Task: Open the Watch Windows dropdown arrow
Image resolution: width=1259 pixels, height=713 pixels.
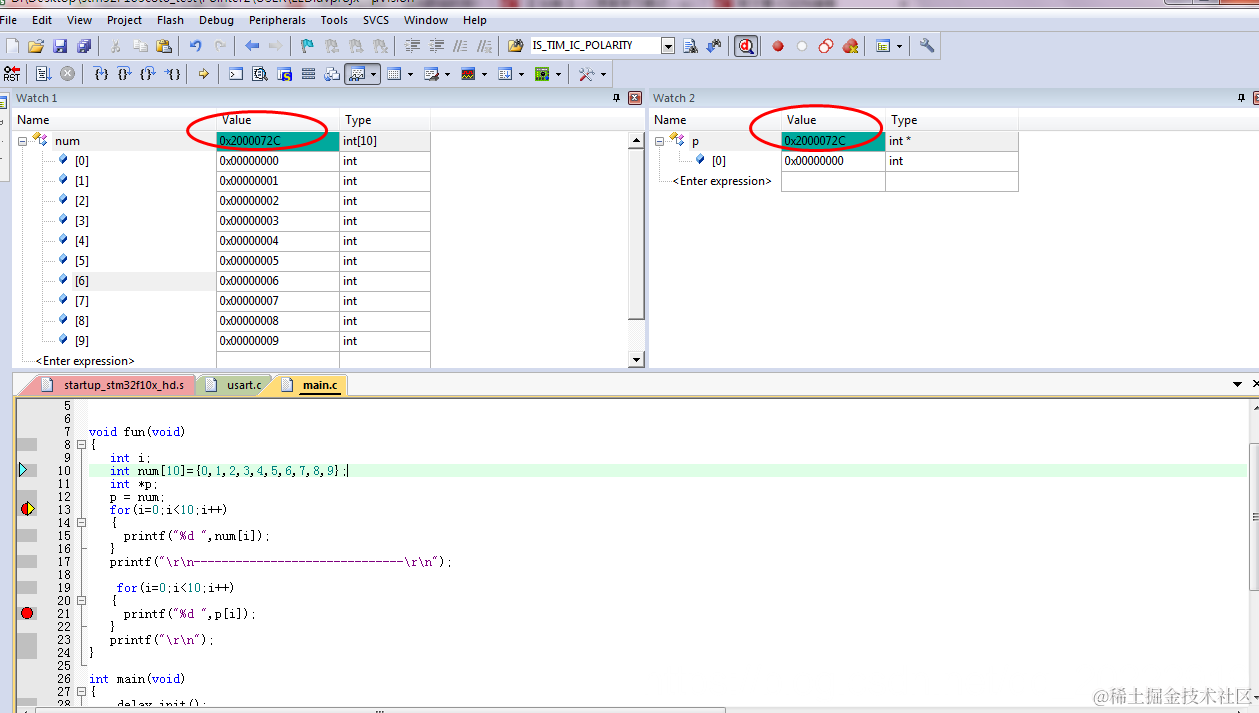Action: pyautogui.click(x=374, y=74)
